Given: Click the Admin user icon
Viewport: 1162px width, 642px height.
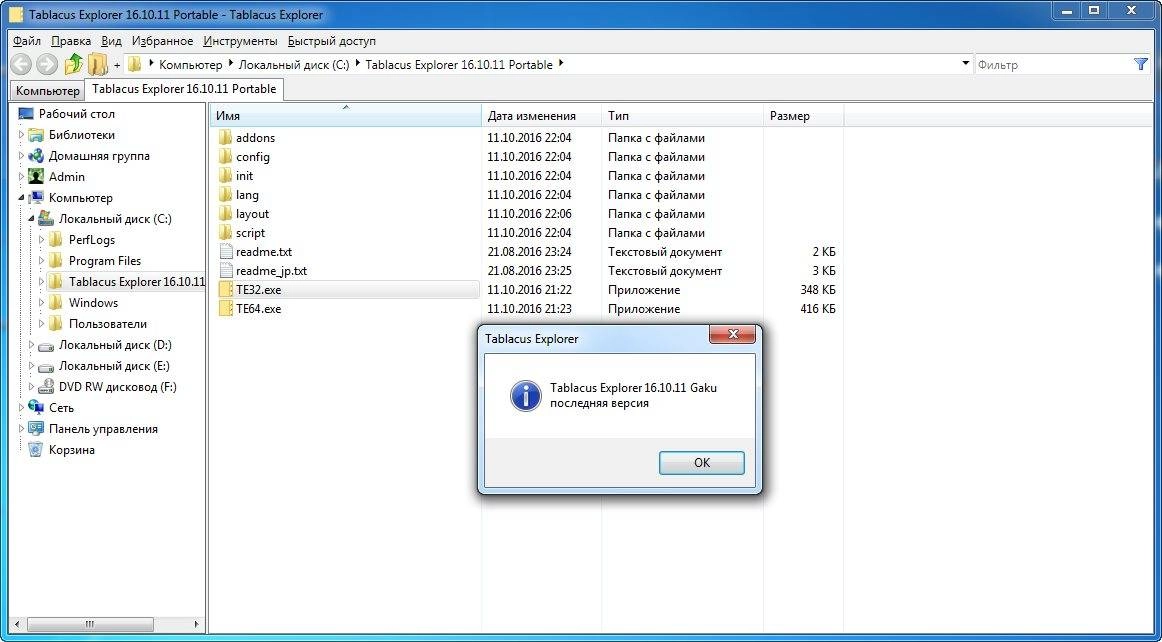Looking at the screenshot, I should coord(36,176).
